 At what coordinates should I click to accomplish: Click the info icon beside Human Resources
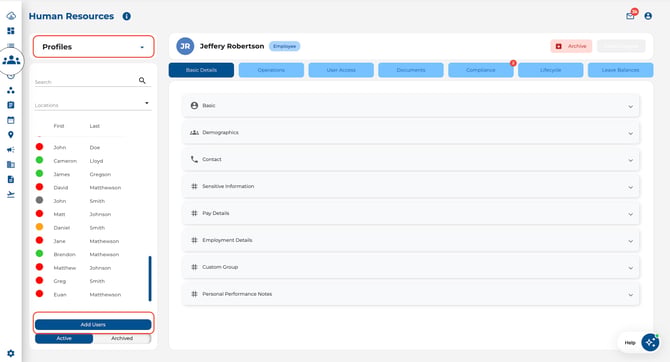point(127,16)
